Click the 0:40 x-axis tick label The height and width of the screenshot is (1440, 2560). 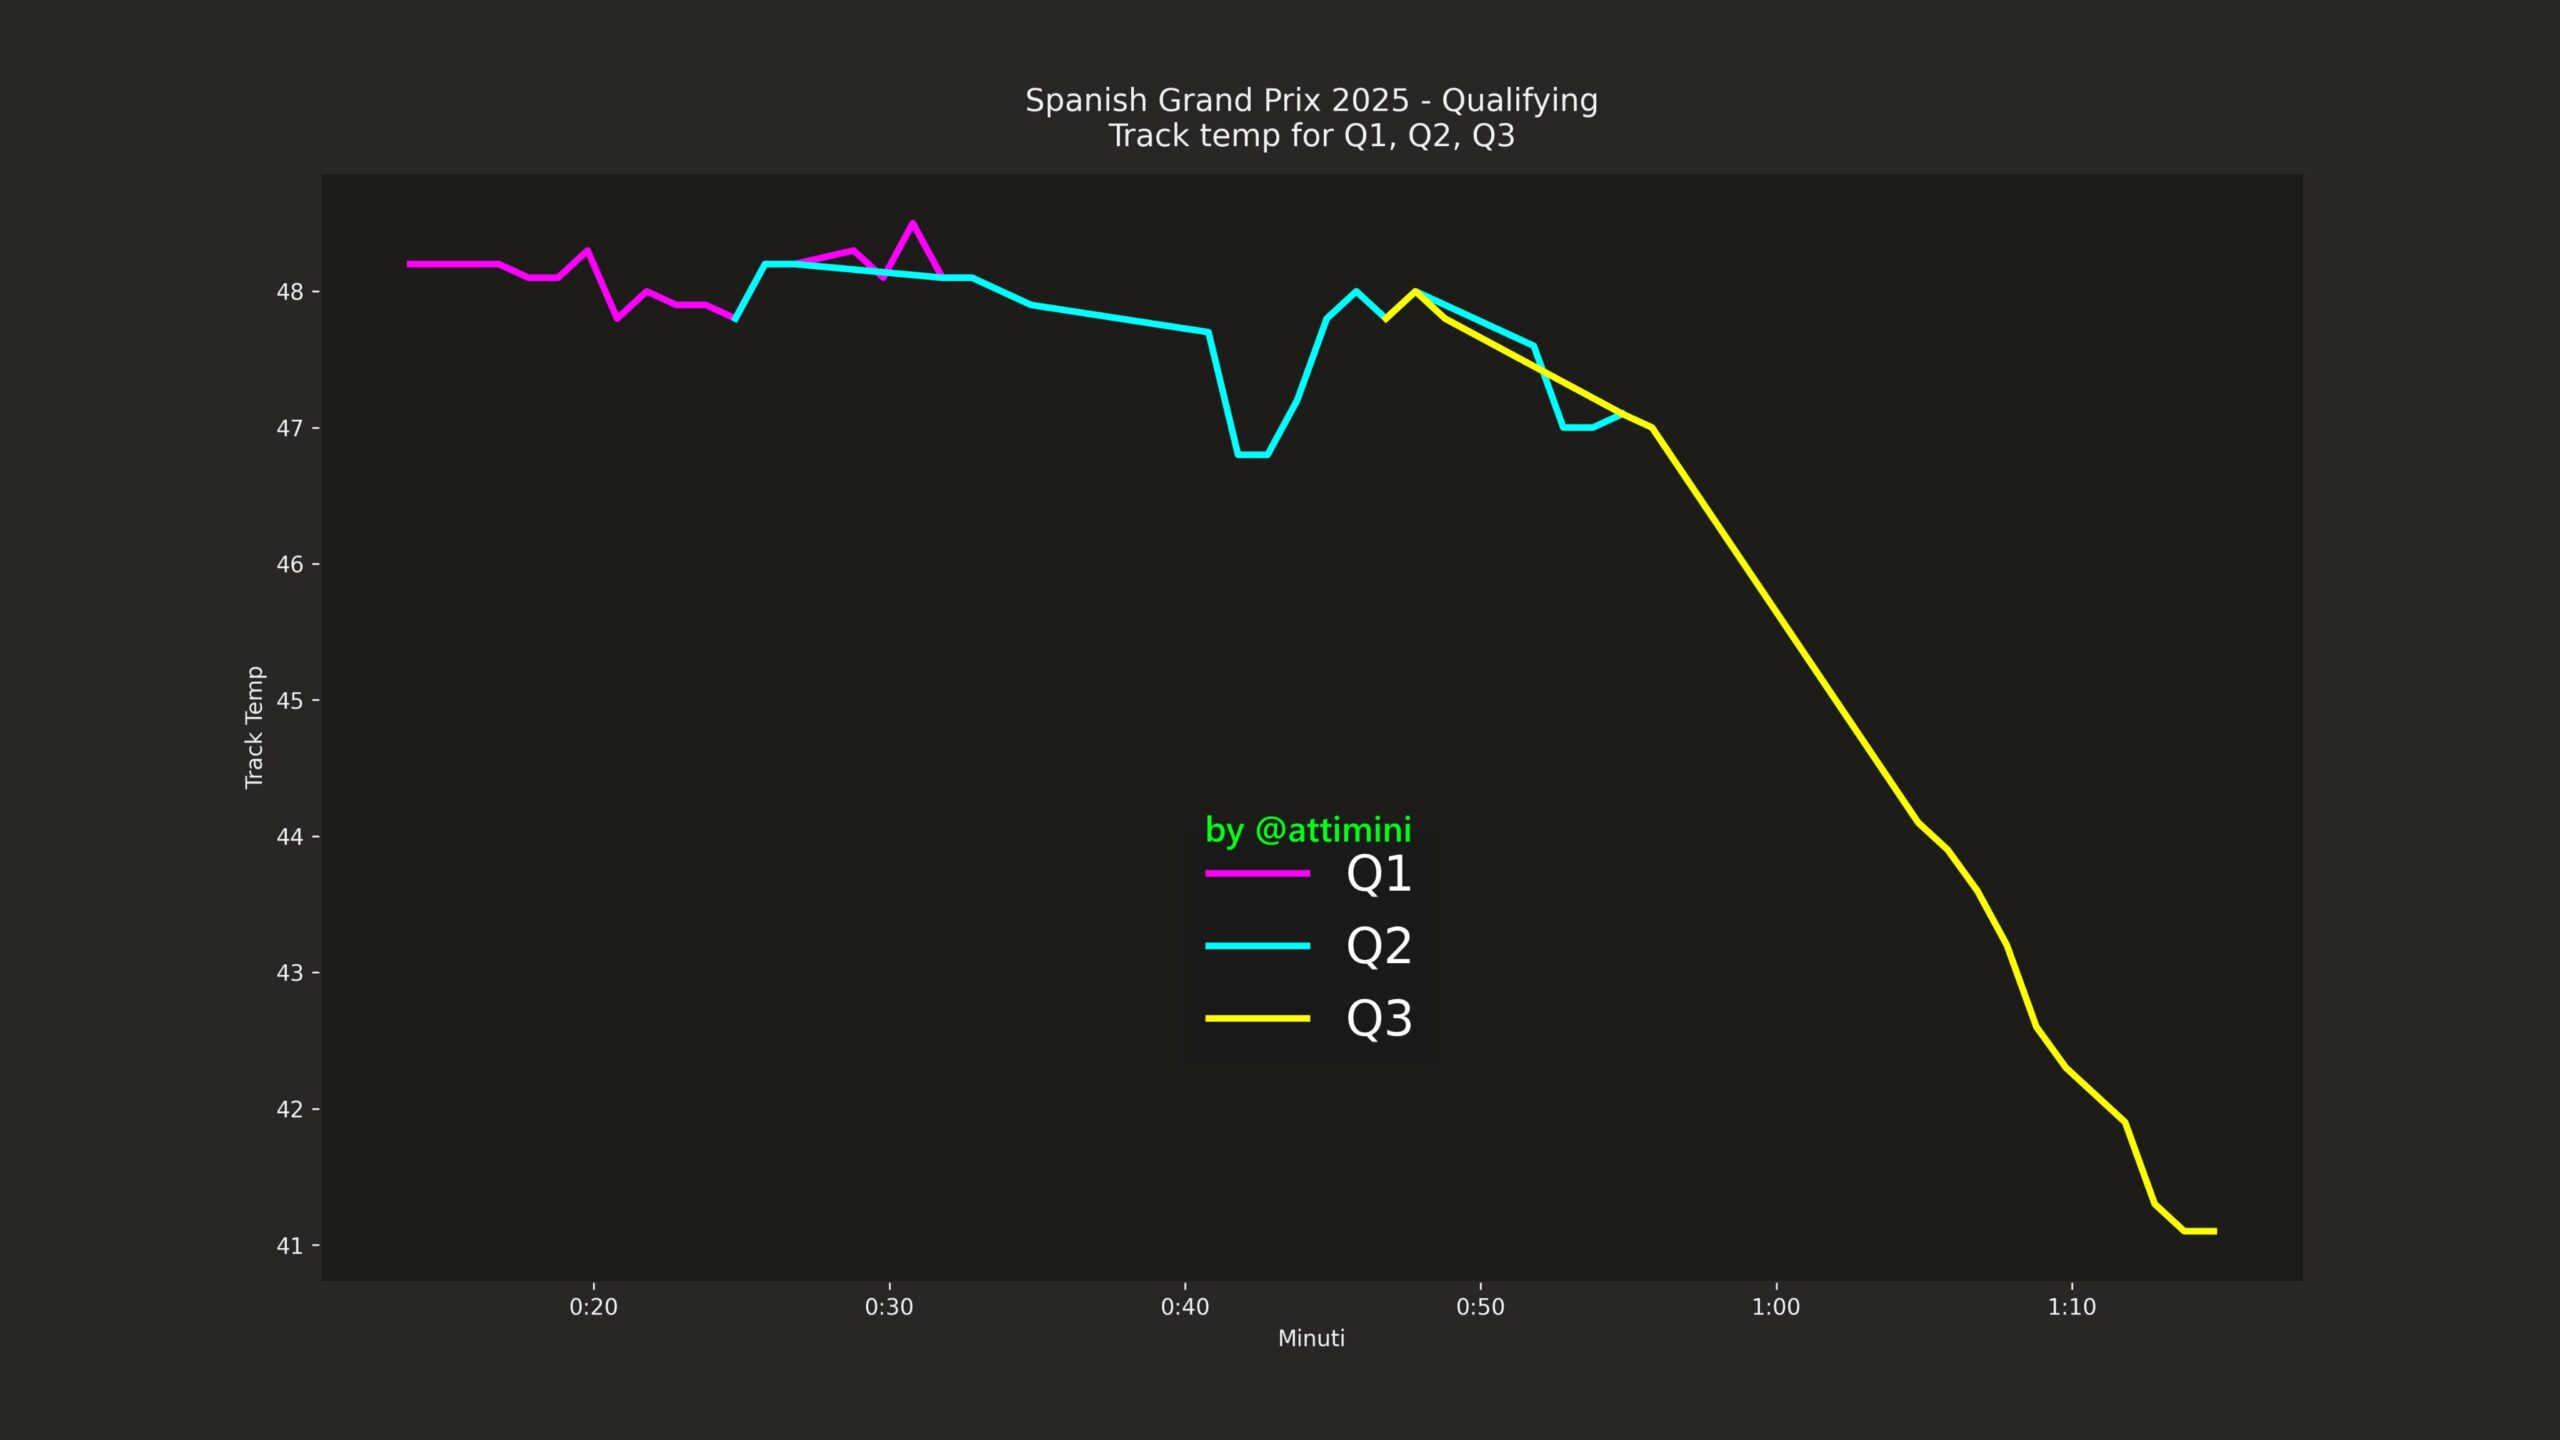click(x=1185, y=1307)
